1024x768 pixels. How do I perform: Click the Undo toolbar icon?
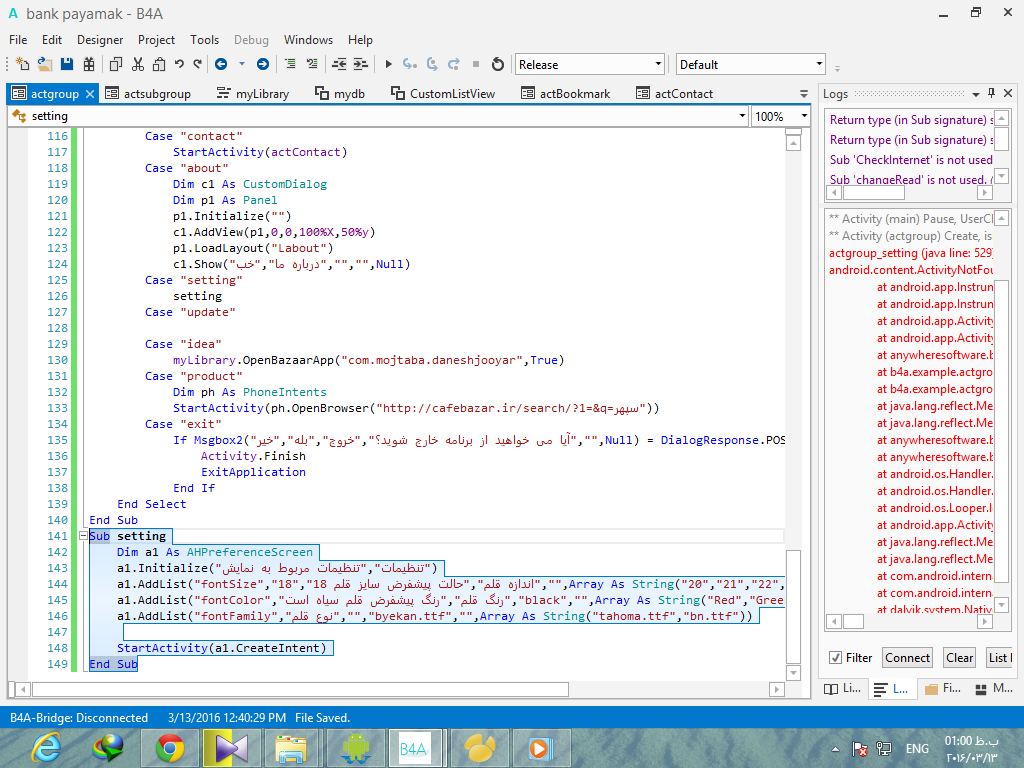[180, 64]
